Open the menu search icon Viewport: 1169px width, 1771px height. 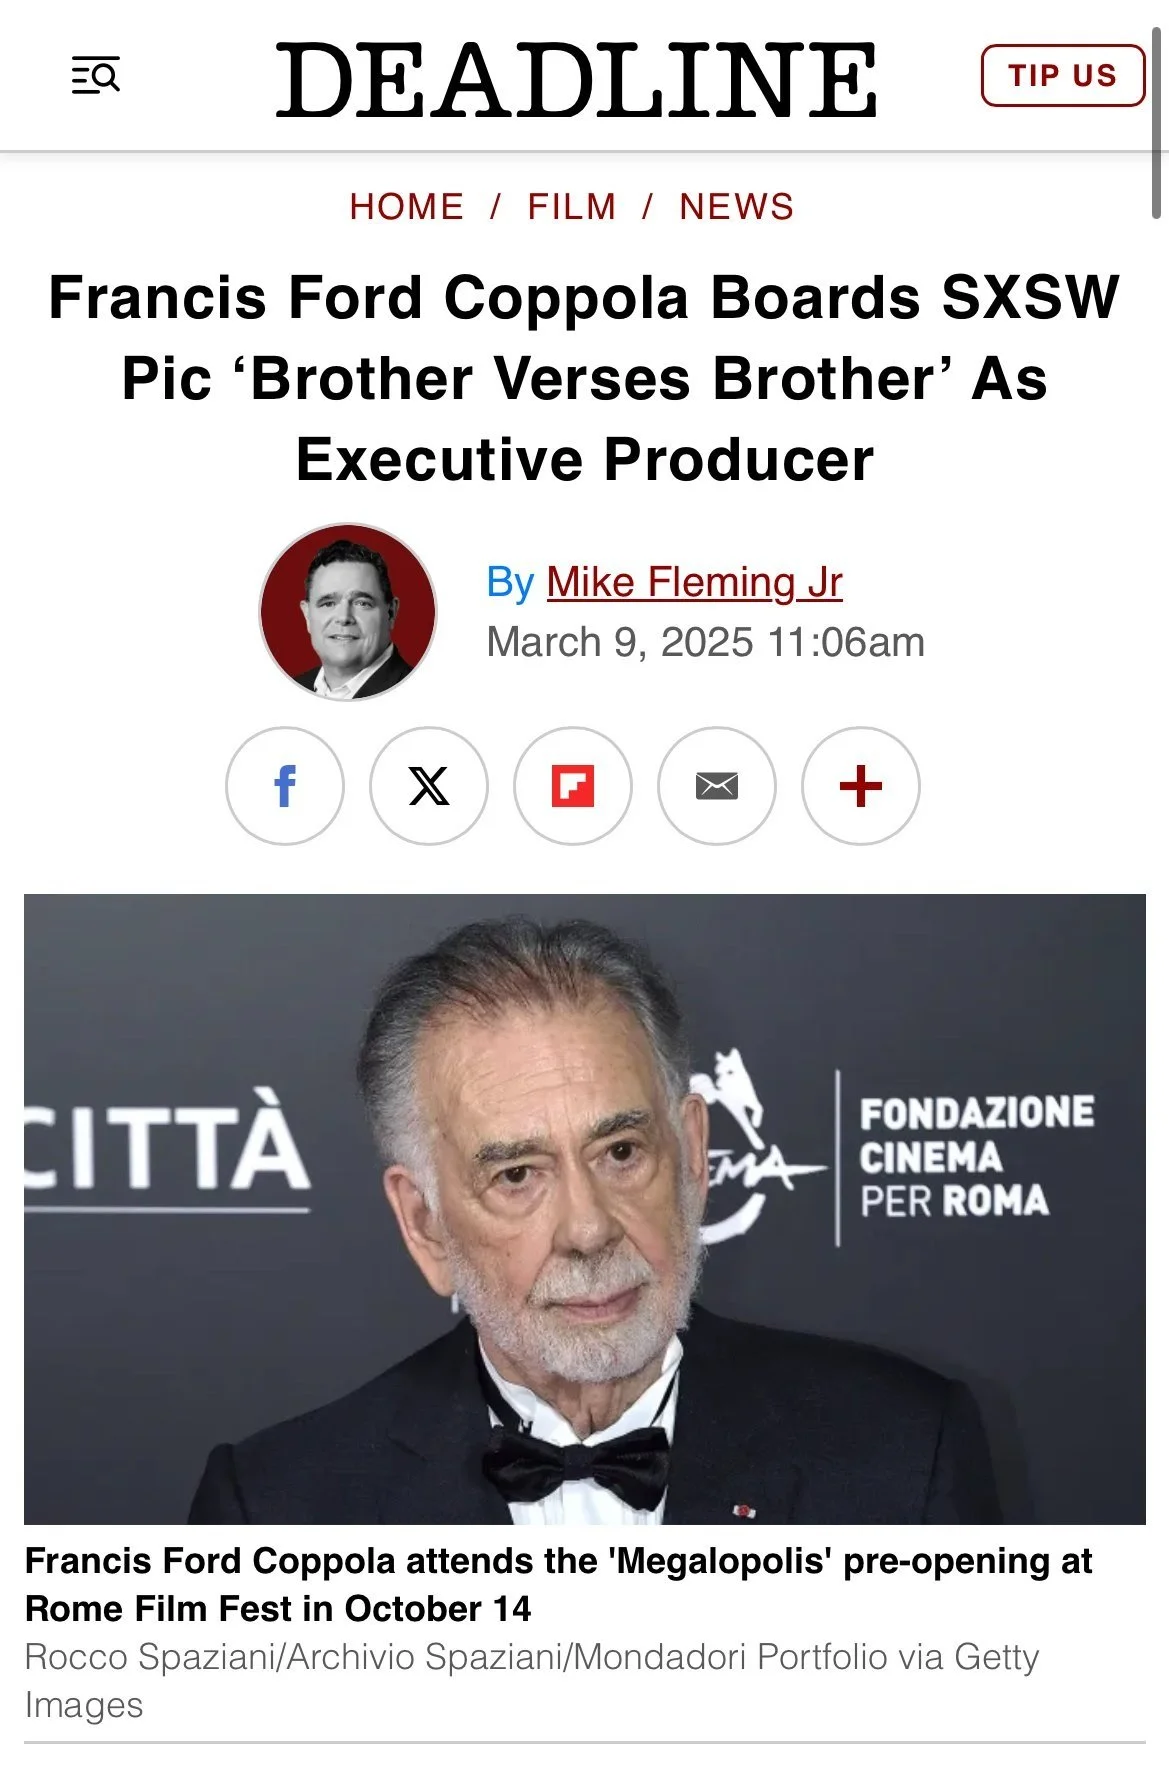96,76
